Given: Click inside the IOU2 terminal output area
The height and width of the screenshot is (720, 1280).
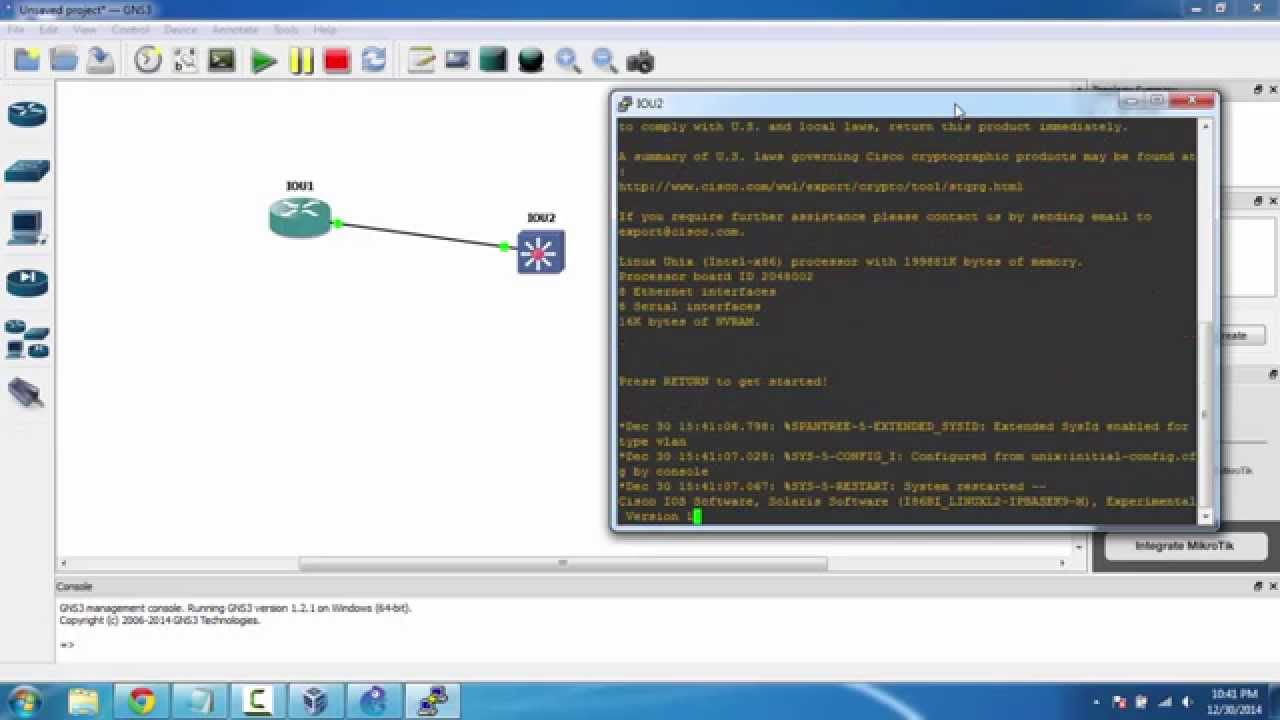Looking at the screenshot, I should tap(907, 321).
